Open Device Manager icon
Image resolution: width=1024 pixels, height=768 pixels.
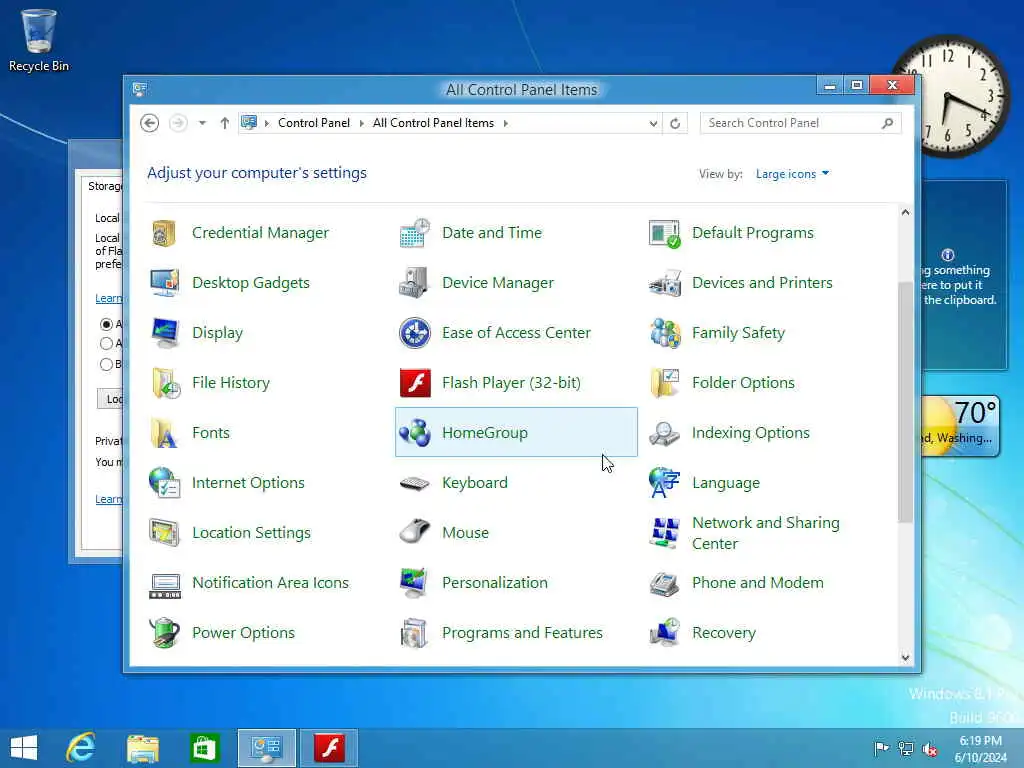pyautogui.click(x=415, y=283)
